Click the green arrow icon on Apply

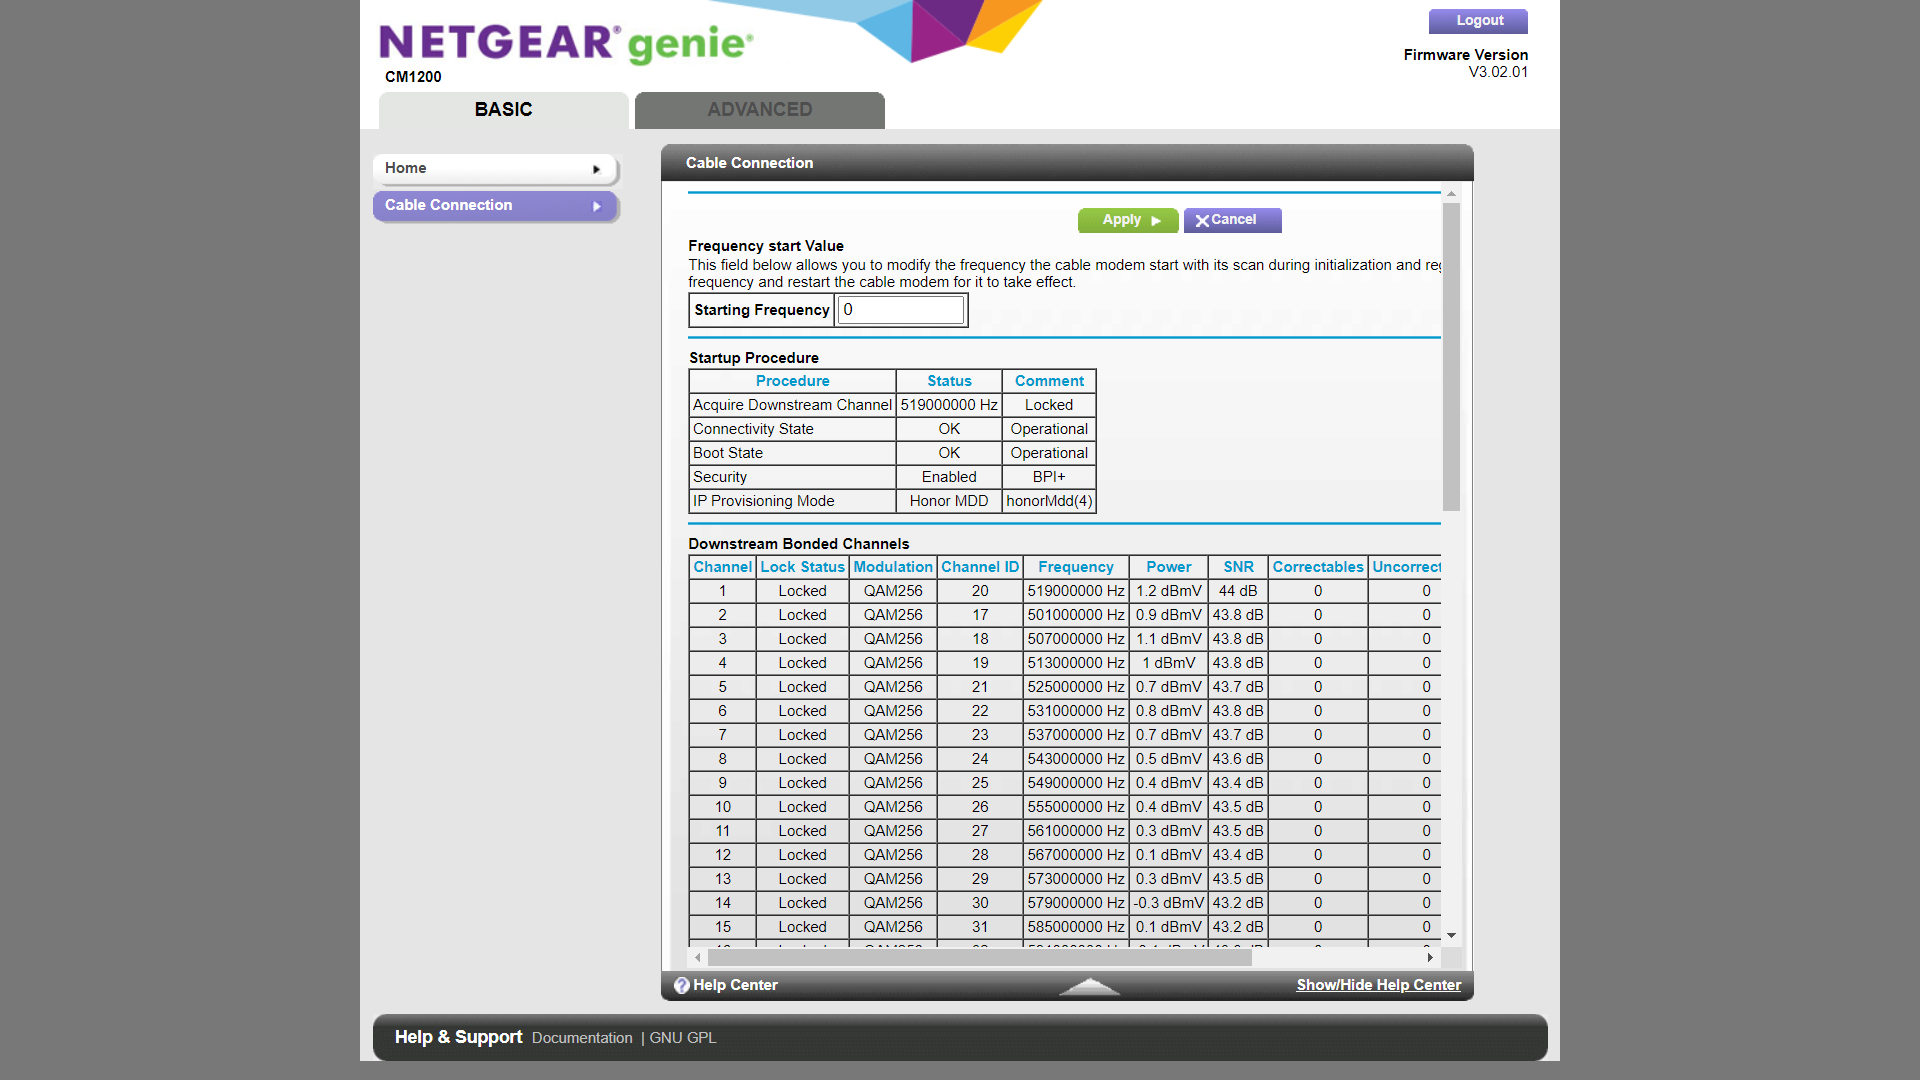tap(1157, 220)
